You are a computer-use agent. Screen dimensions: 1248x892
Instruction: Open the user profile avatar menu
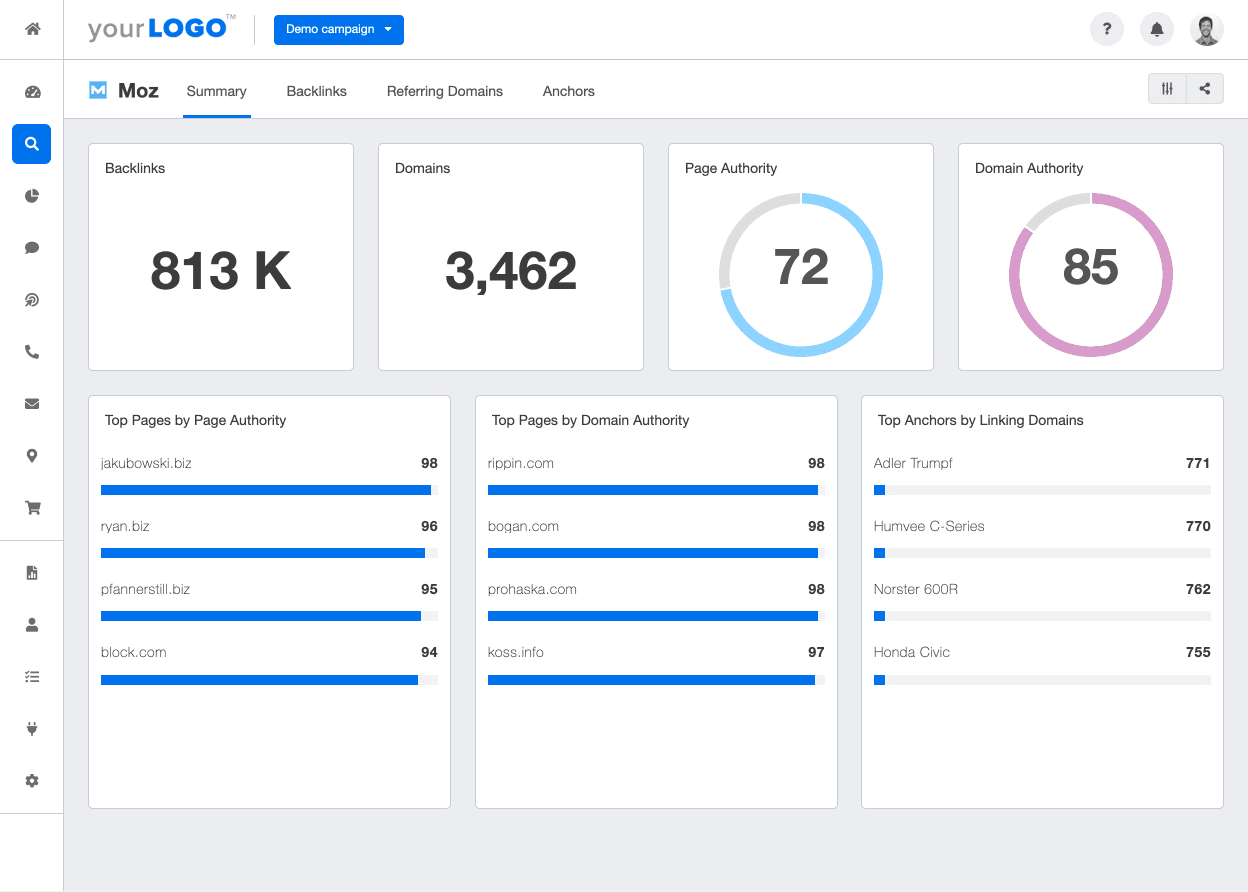pos(1207,29)
